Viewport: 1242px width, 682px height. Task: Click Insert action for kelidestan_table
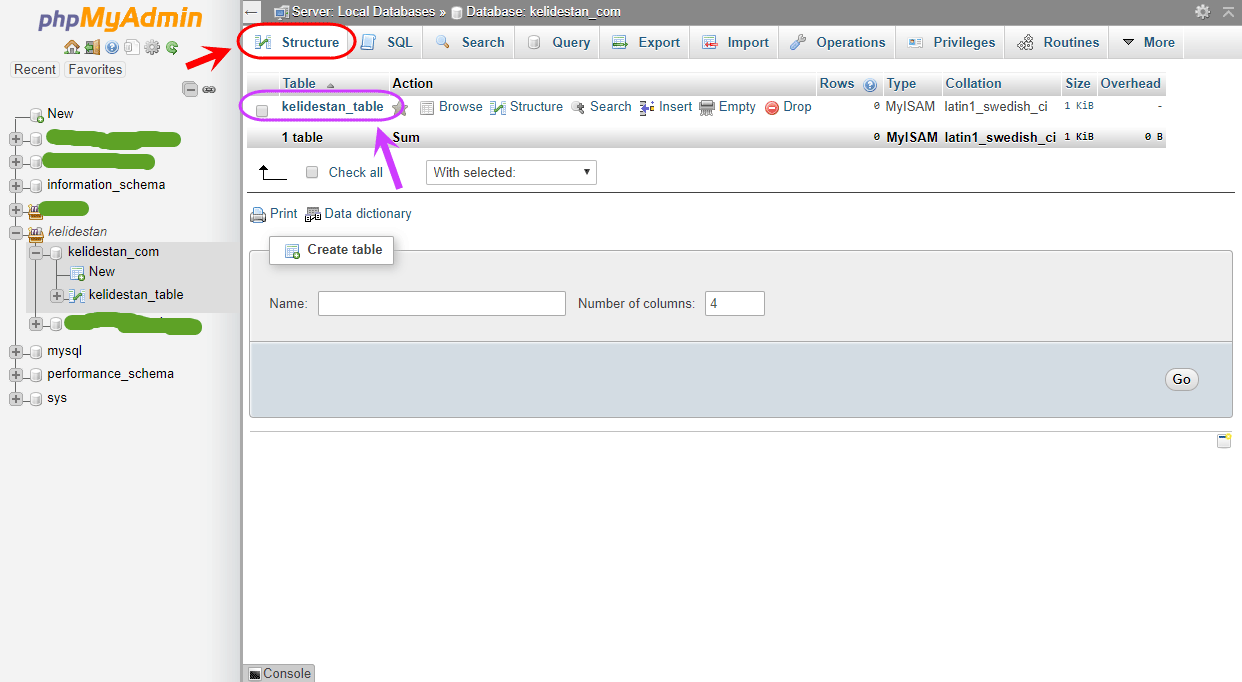coord(666,107)
